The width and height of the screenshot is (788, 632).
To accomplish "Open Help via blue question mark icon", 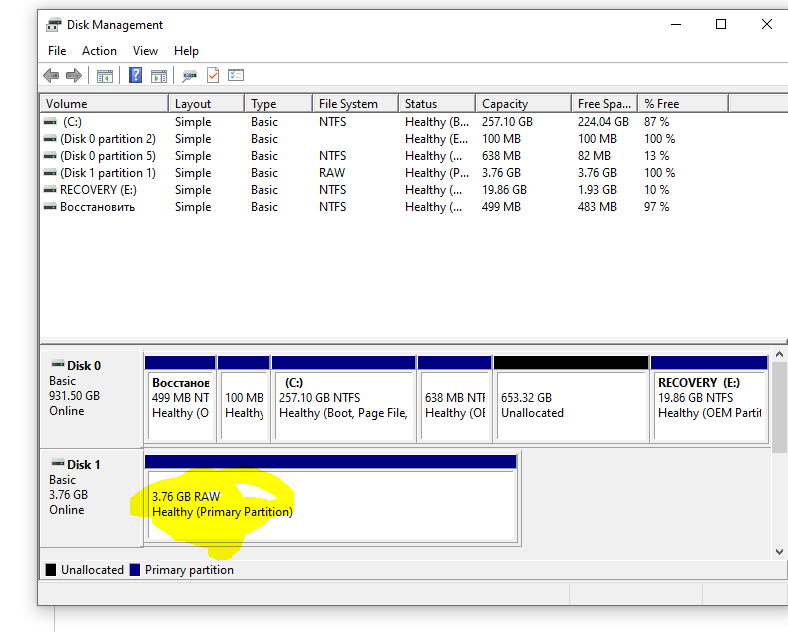I will pyautogui.click(x=135, y=75).
